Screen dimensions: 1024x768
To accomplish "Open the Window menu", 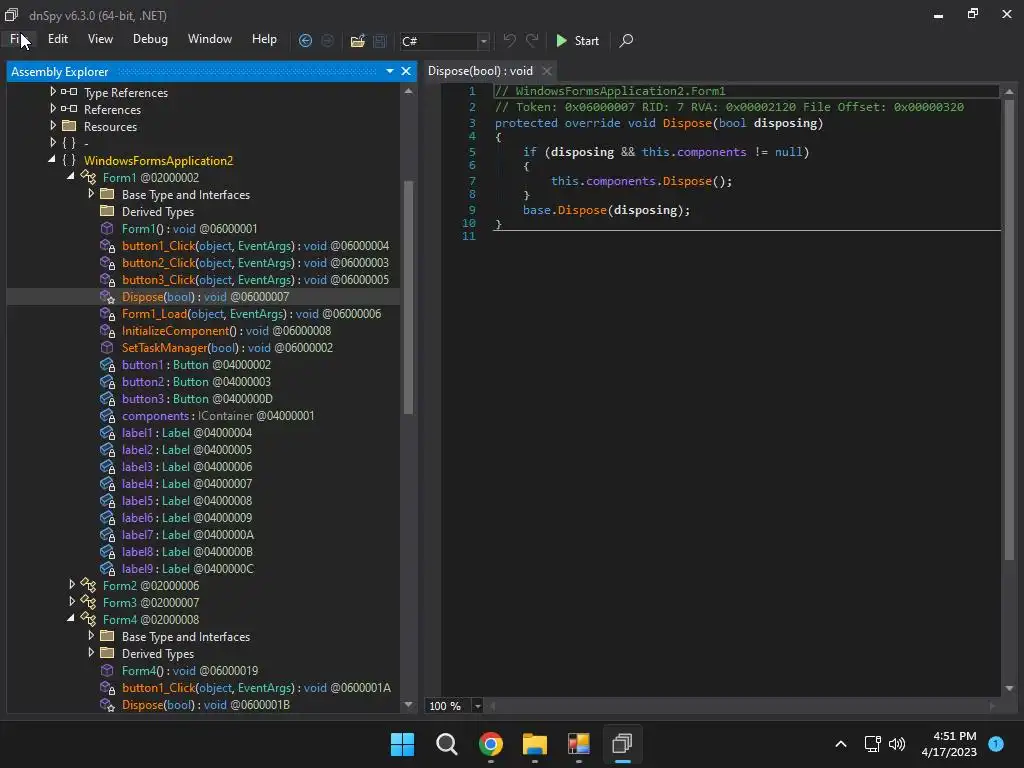I will pyautogui.click(x=210, y=39).
